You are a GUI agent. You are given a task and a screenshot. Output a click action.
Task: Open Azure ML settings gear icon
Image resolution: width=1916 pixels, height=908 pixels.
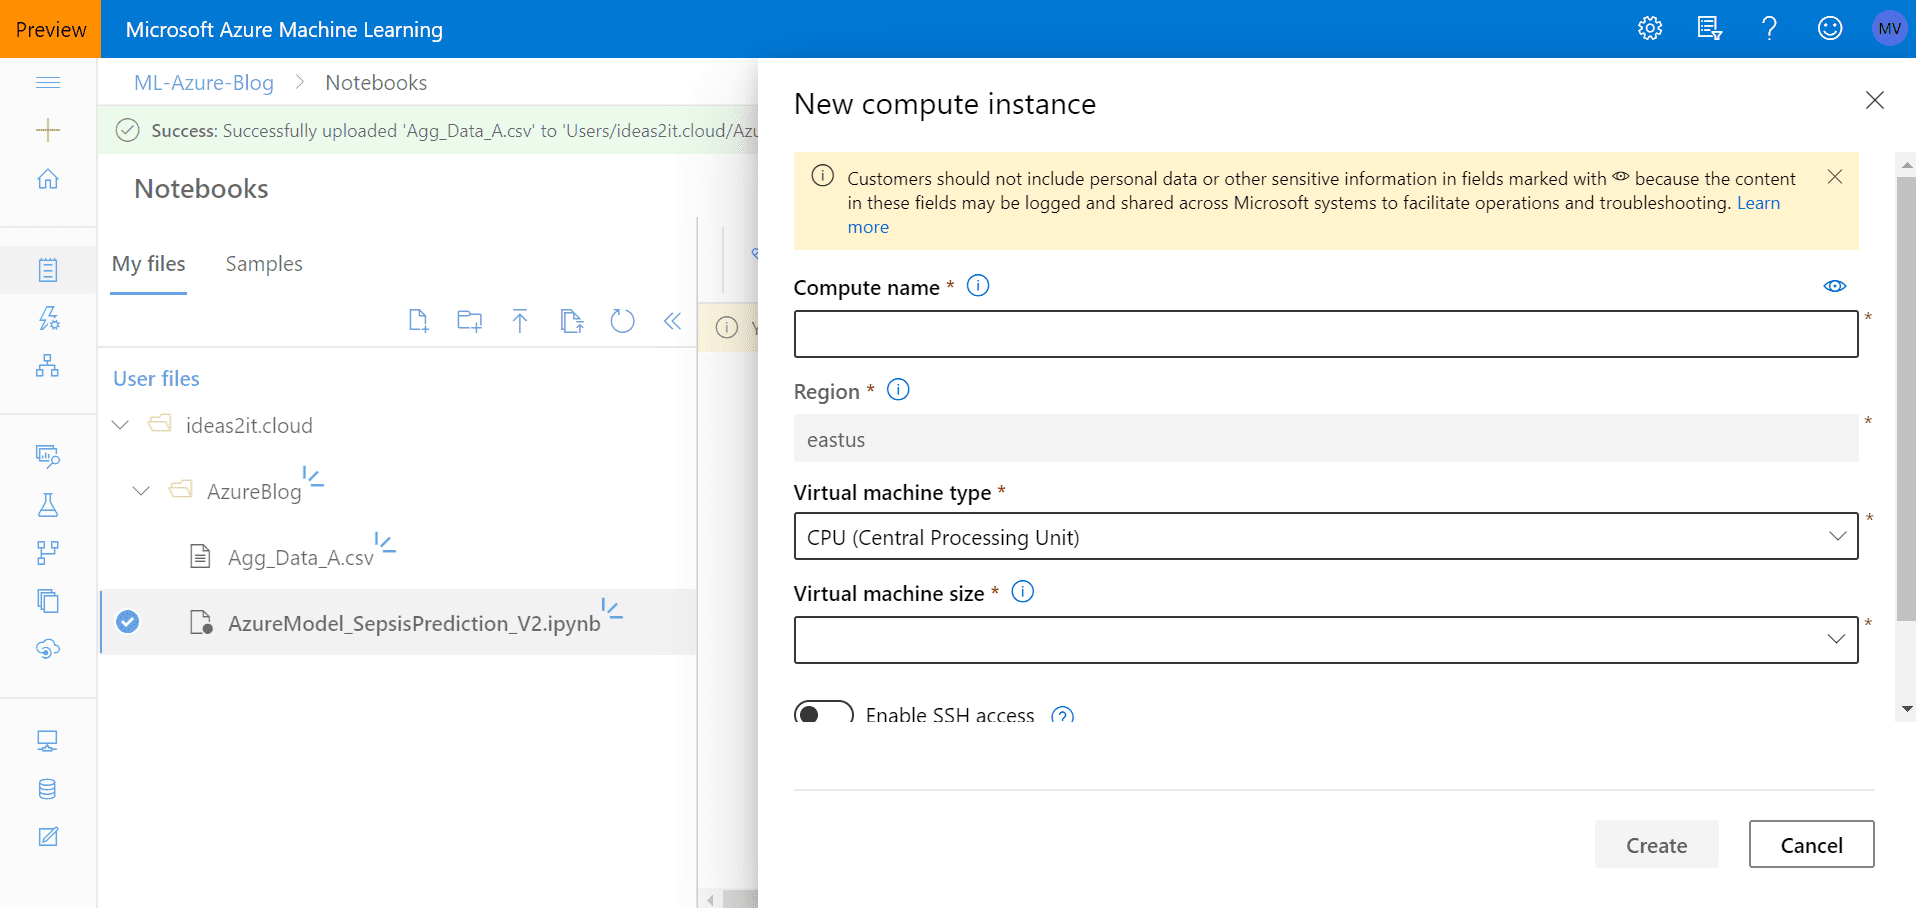(1649, 28)
